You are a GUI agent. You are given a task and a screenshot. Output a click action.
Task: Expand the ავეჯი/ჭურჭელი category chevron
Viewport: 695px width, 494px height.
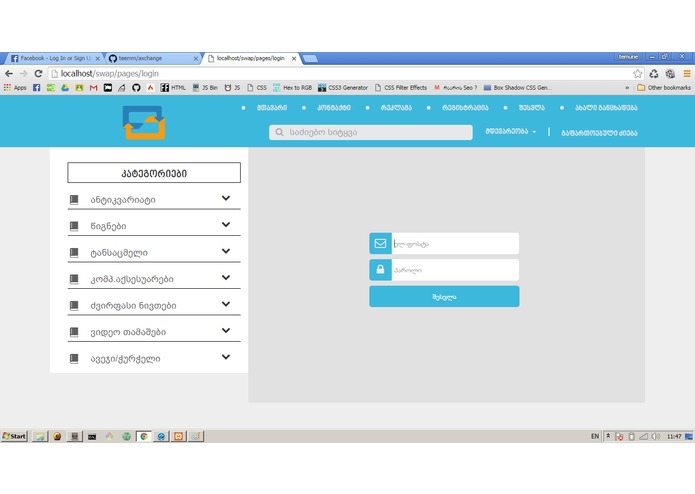pyautogui.click(x=226, y=357)
